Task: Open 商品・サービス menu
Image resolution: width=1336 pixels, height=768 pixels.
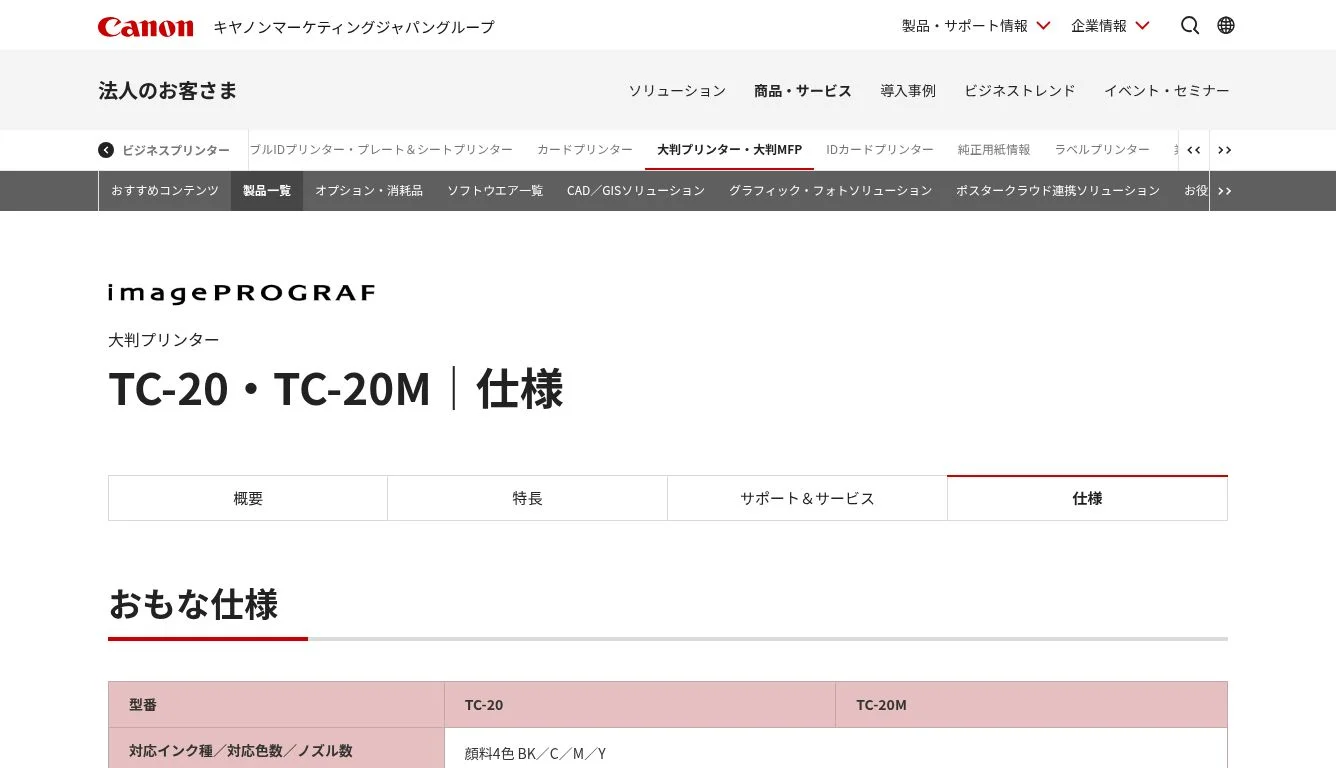Action: (803, 91)
